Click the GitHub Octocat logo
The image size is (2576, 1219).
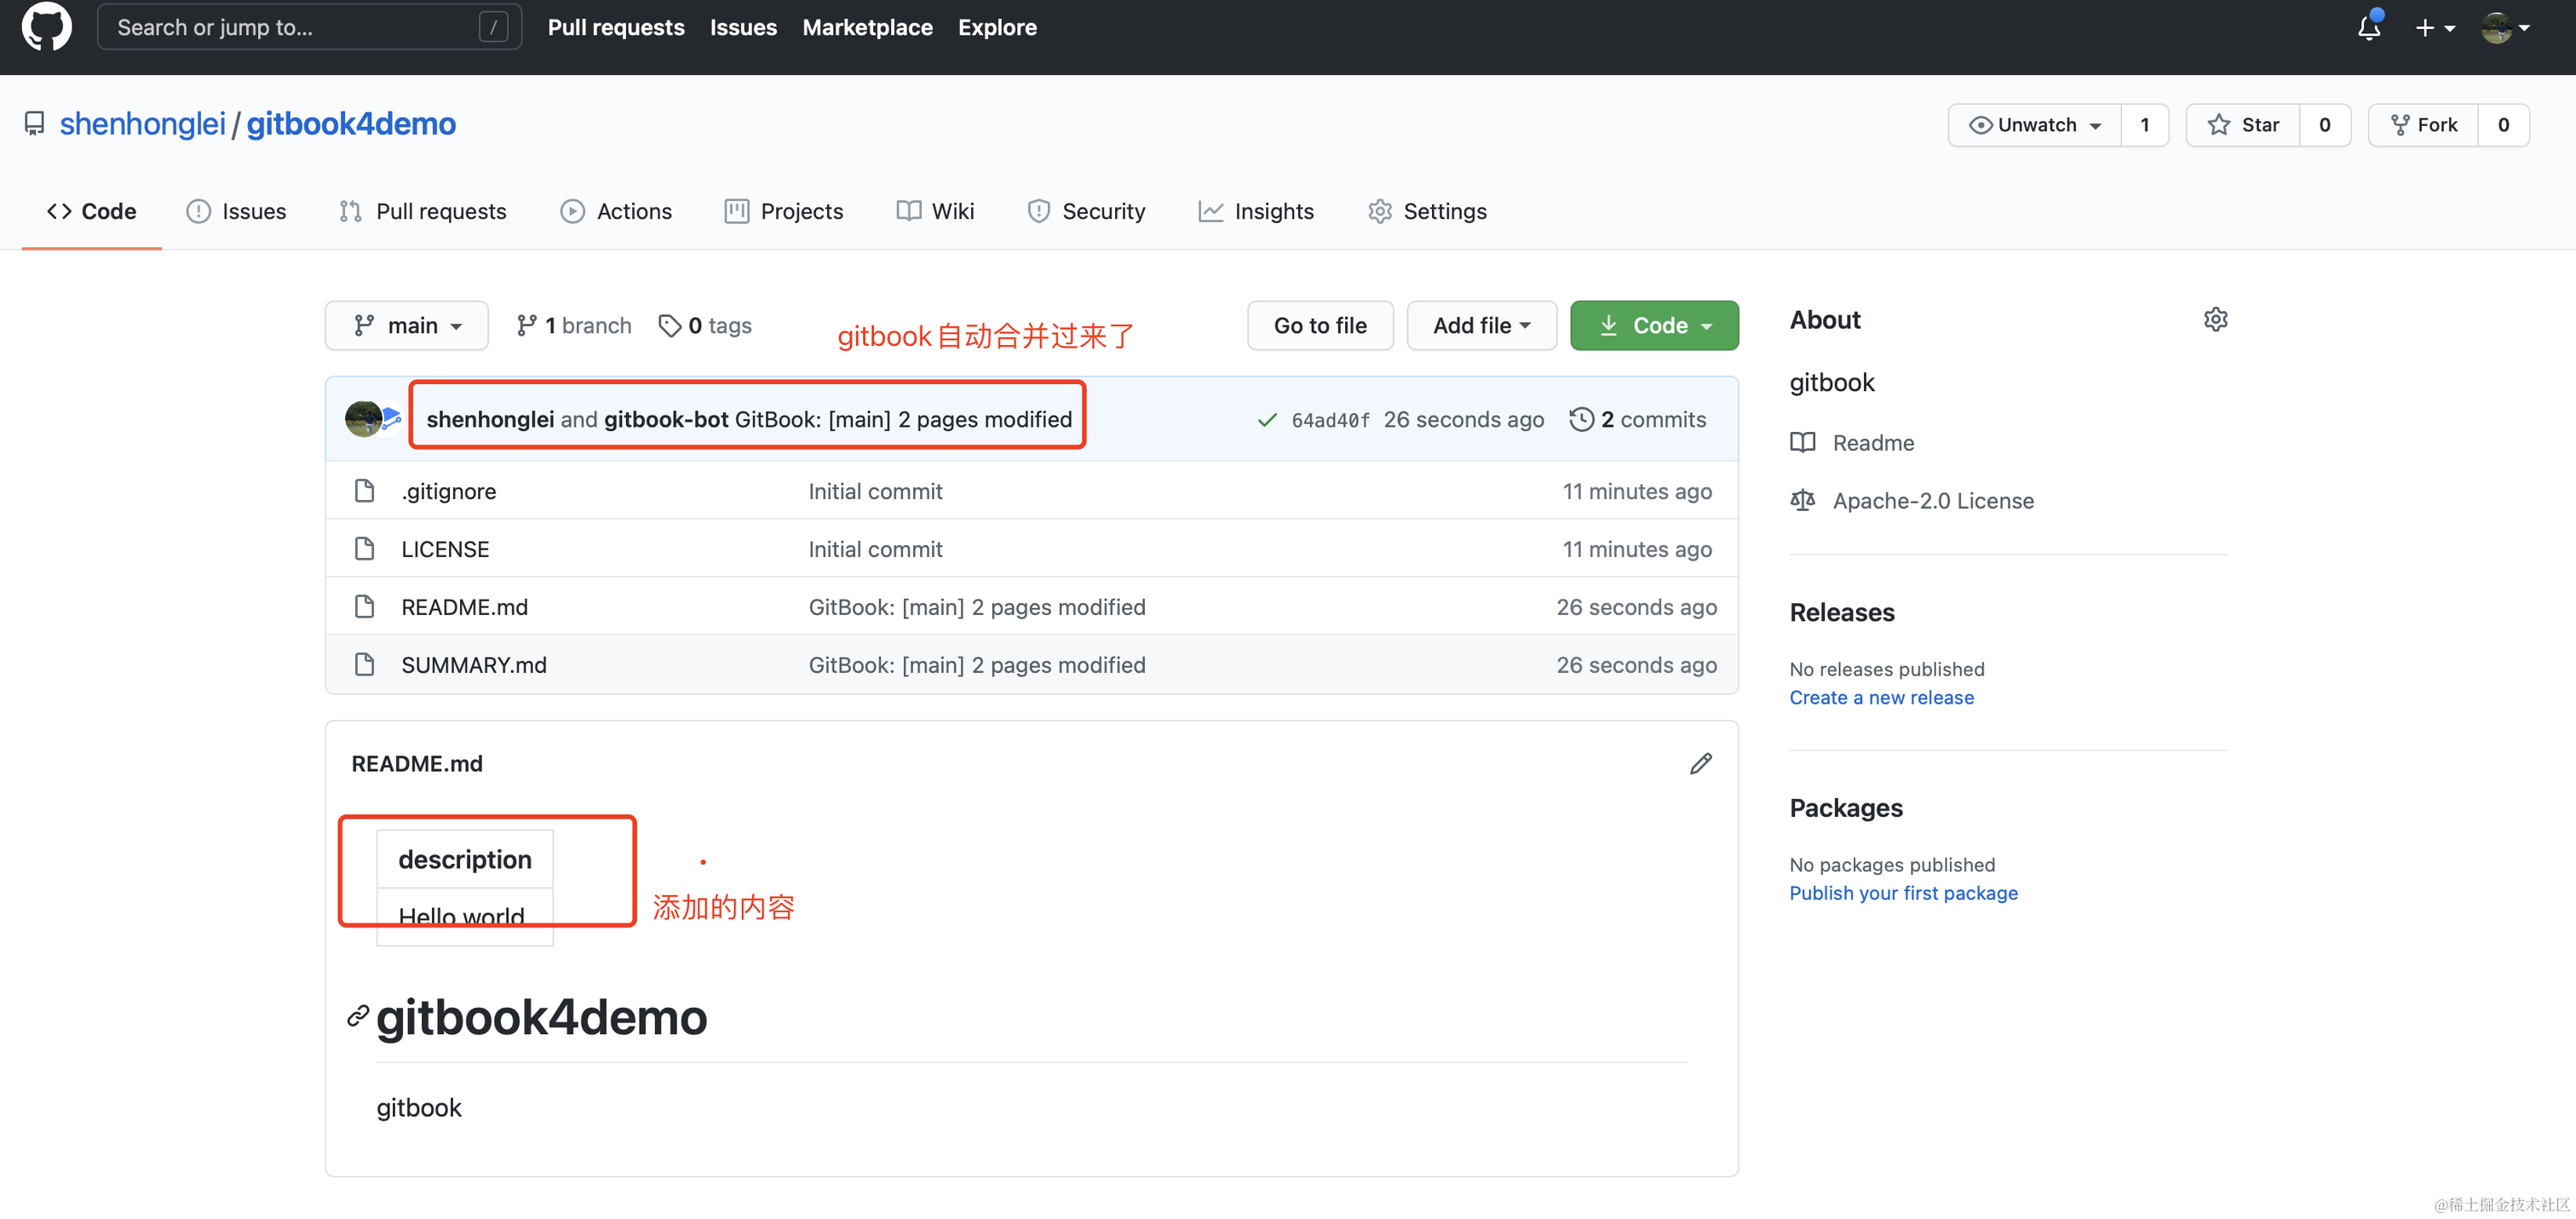(46, 27)
